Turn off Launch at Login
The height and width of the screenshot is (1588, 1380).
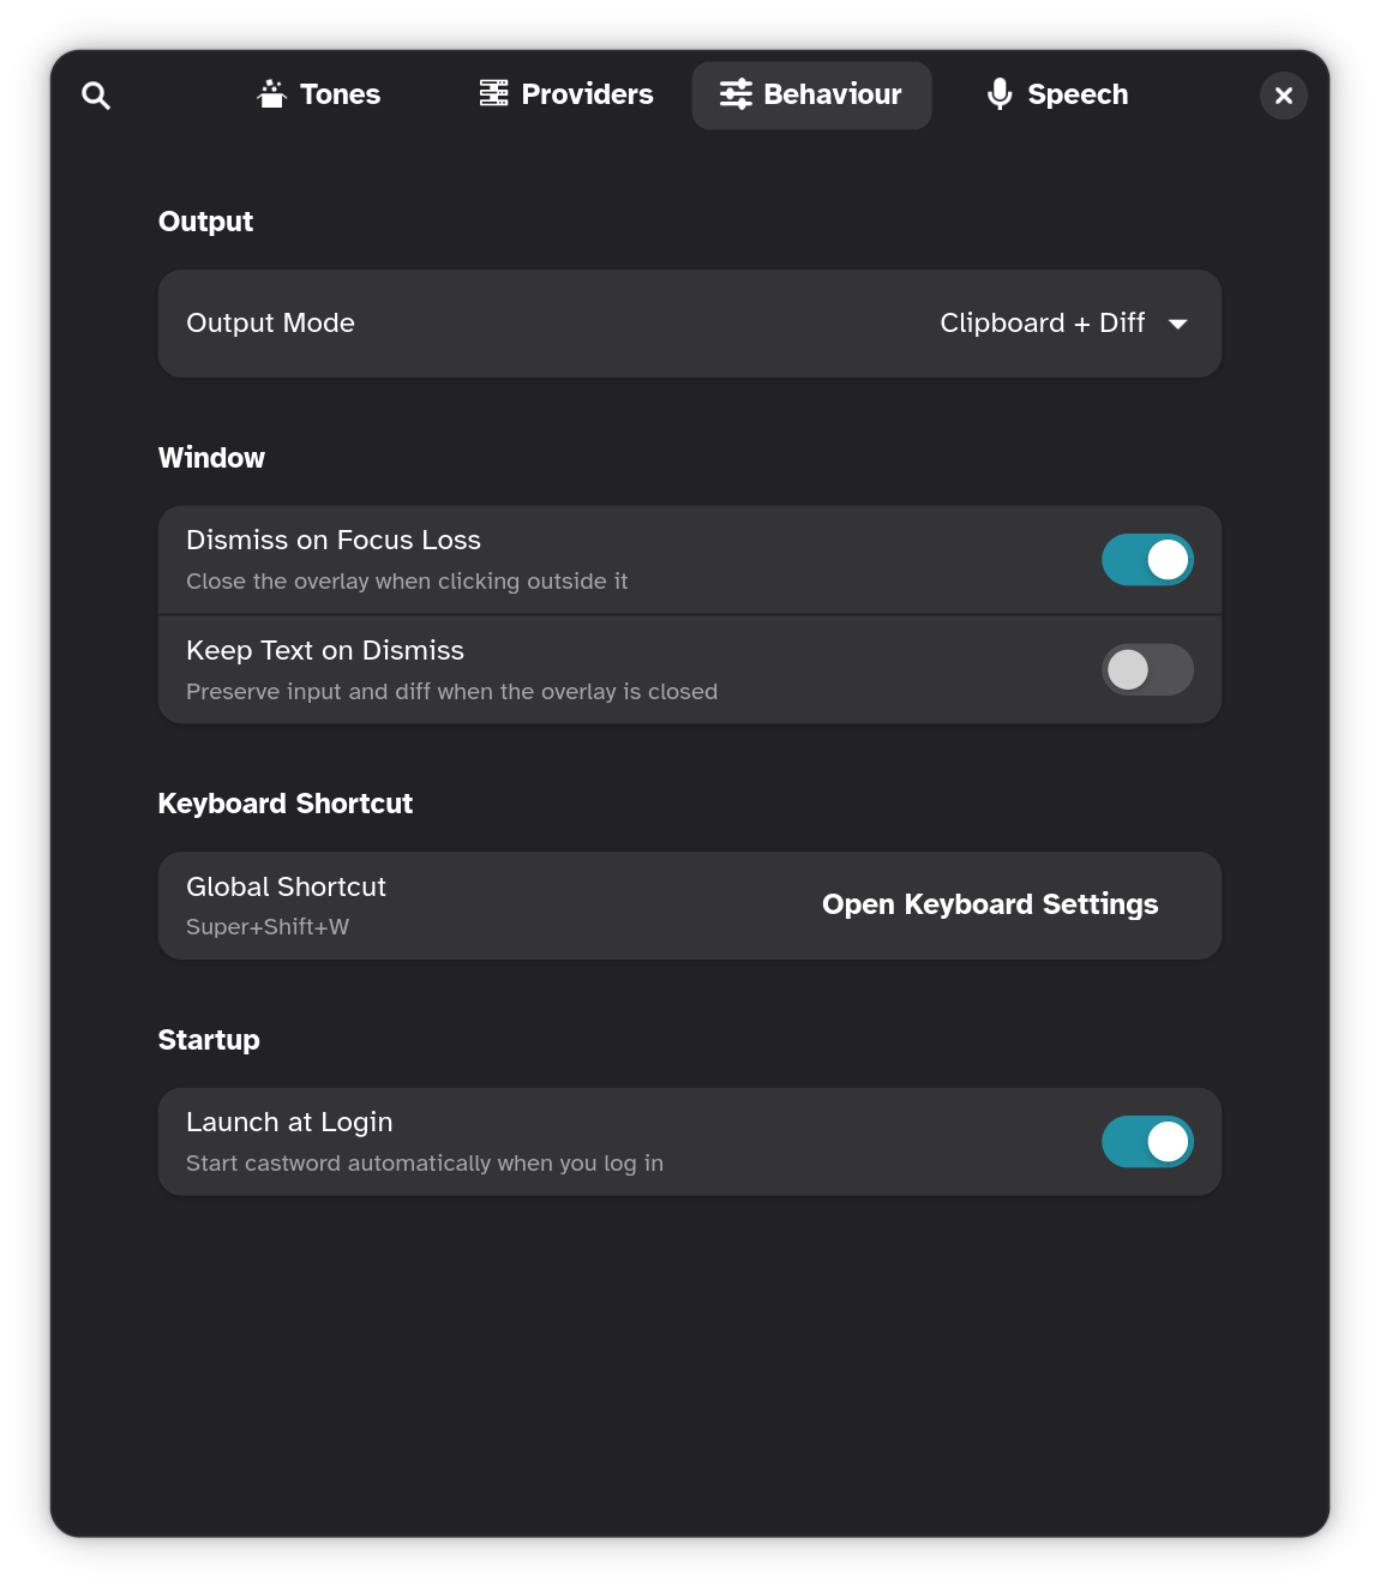coord(1147,1141)
